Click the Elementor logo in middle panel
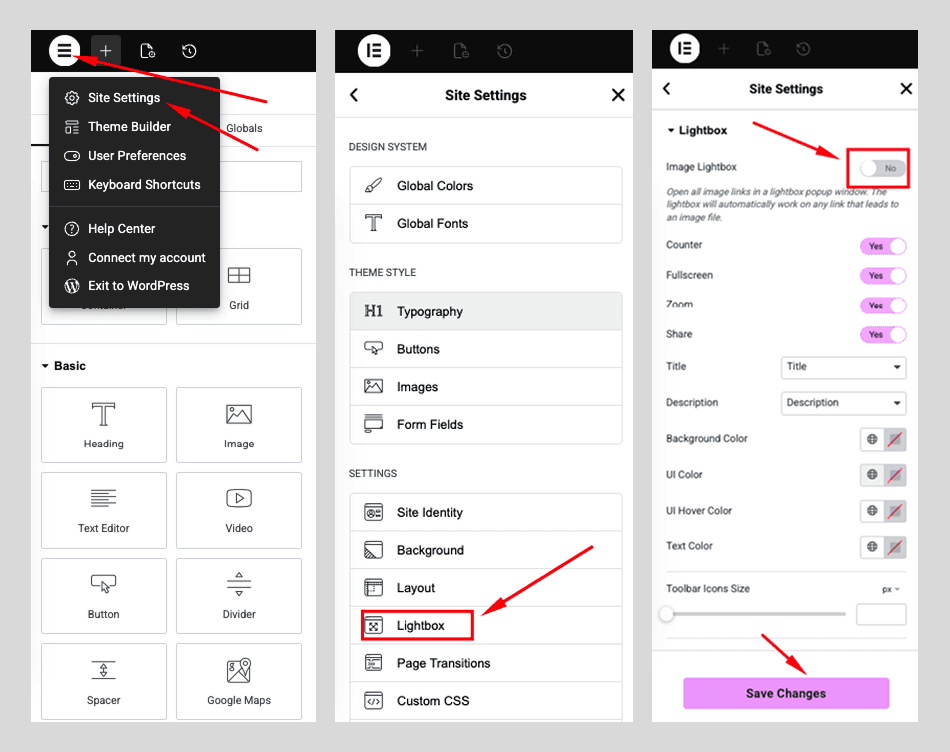Screen dimensions: 950x752 (x=374, y=51)
